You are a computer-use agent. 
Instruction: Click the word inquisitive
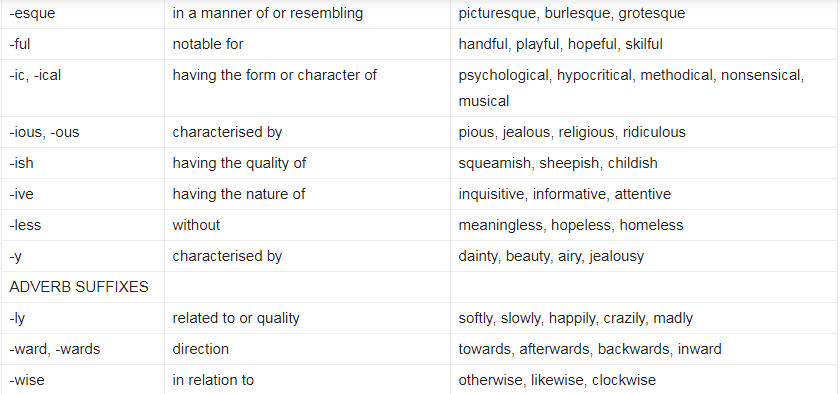(x=491, y=194)
